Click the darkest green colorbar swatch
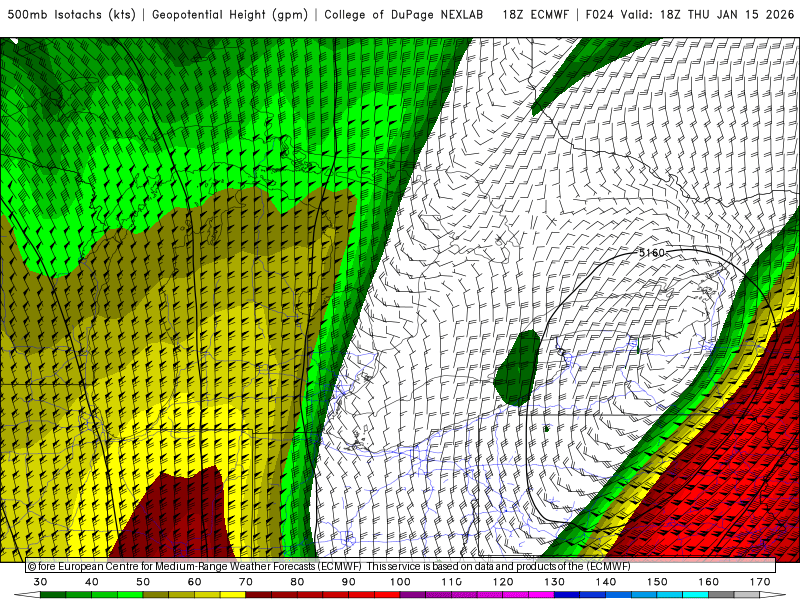Viewport: 800px width, 600px height. pyautogui.click(x=53, y=595)
